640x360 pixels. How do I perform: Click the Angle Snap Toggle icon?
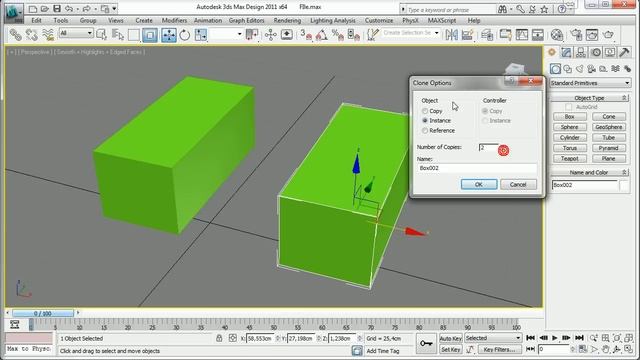(x=322, y=35)
